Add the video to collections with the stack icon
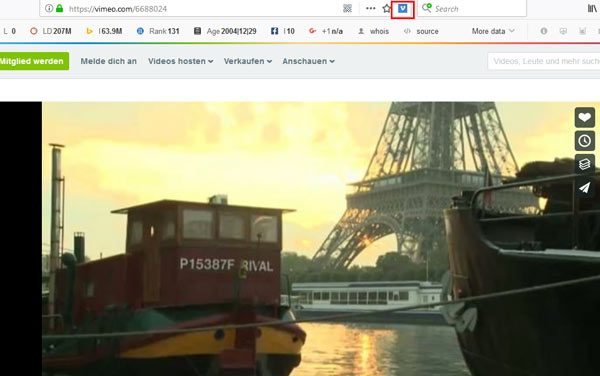Viewport: 600px width, 376px height. (x=584, y=164)
